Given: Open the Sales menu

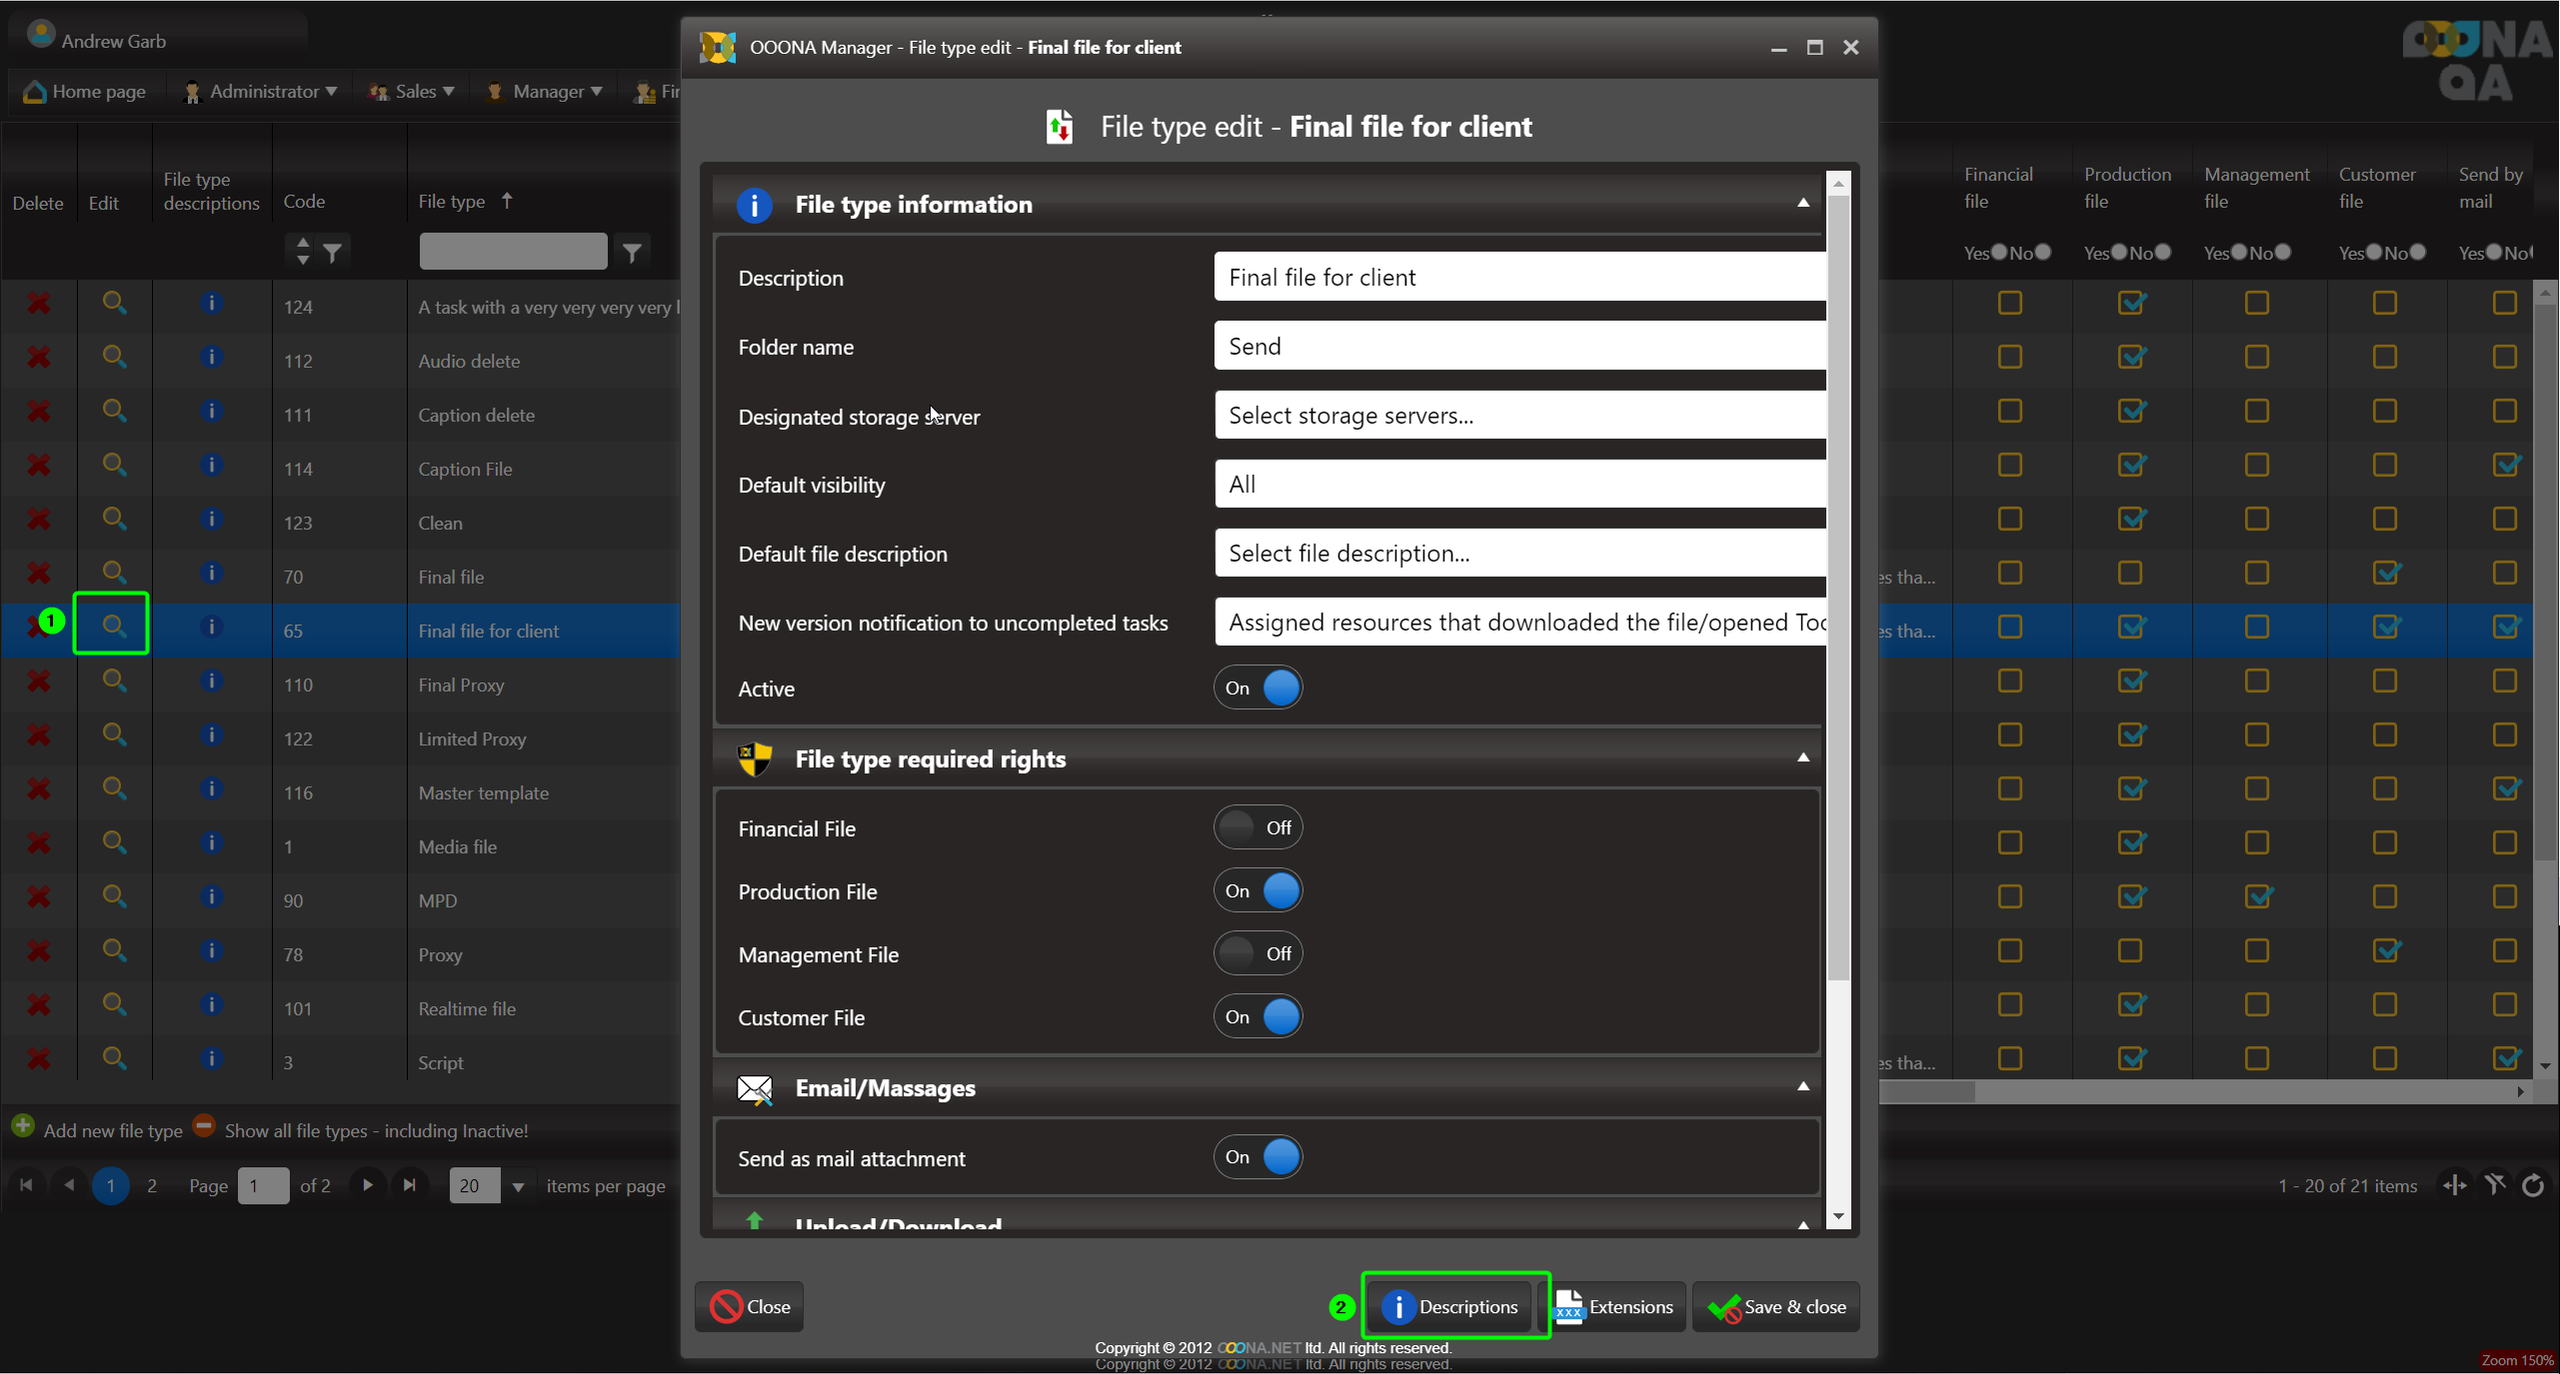Looking at the screenshot, I should [414, 92].
